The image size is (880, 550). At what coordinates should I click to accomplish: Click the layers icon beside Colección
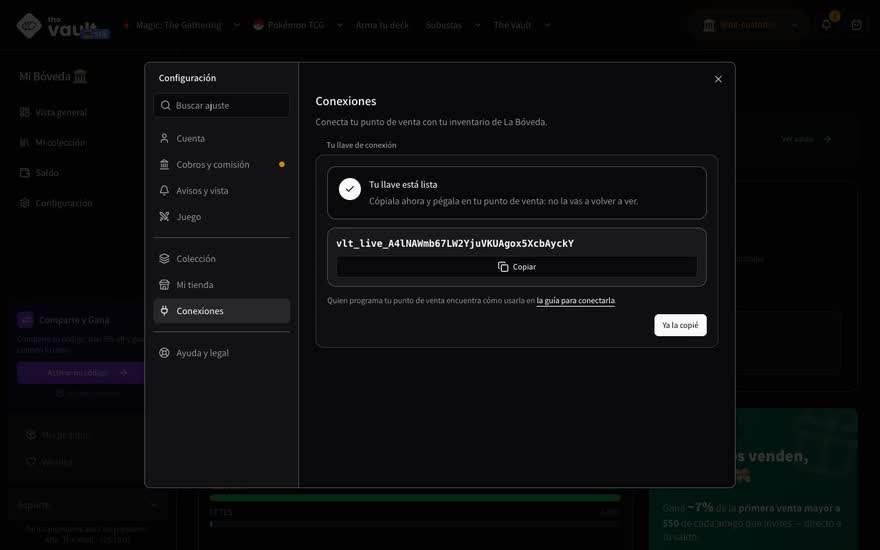coord(164,259)
